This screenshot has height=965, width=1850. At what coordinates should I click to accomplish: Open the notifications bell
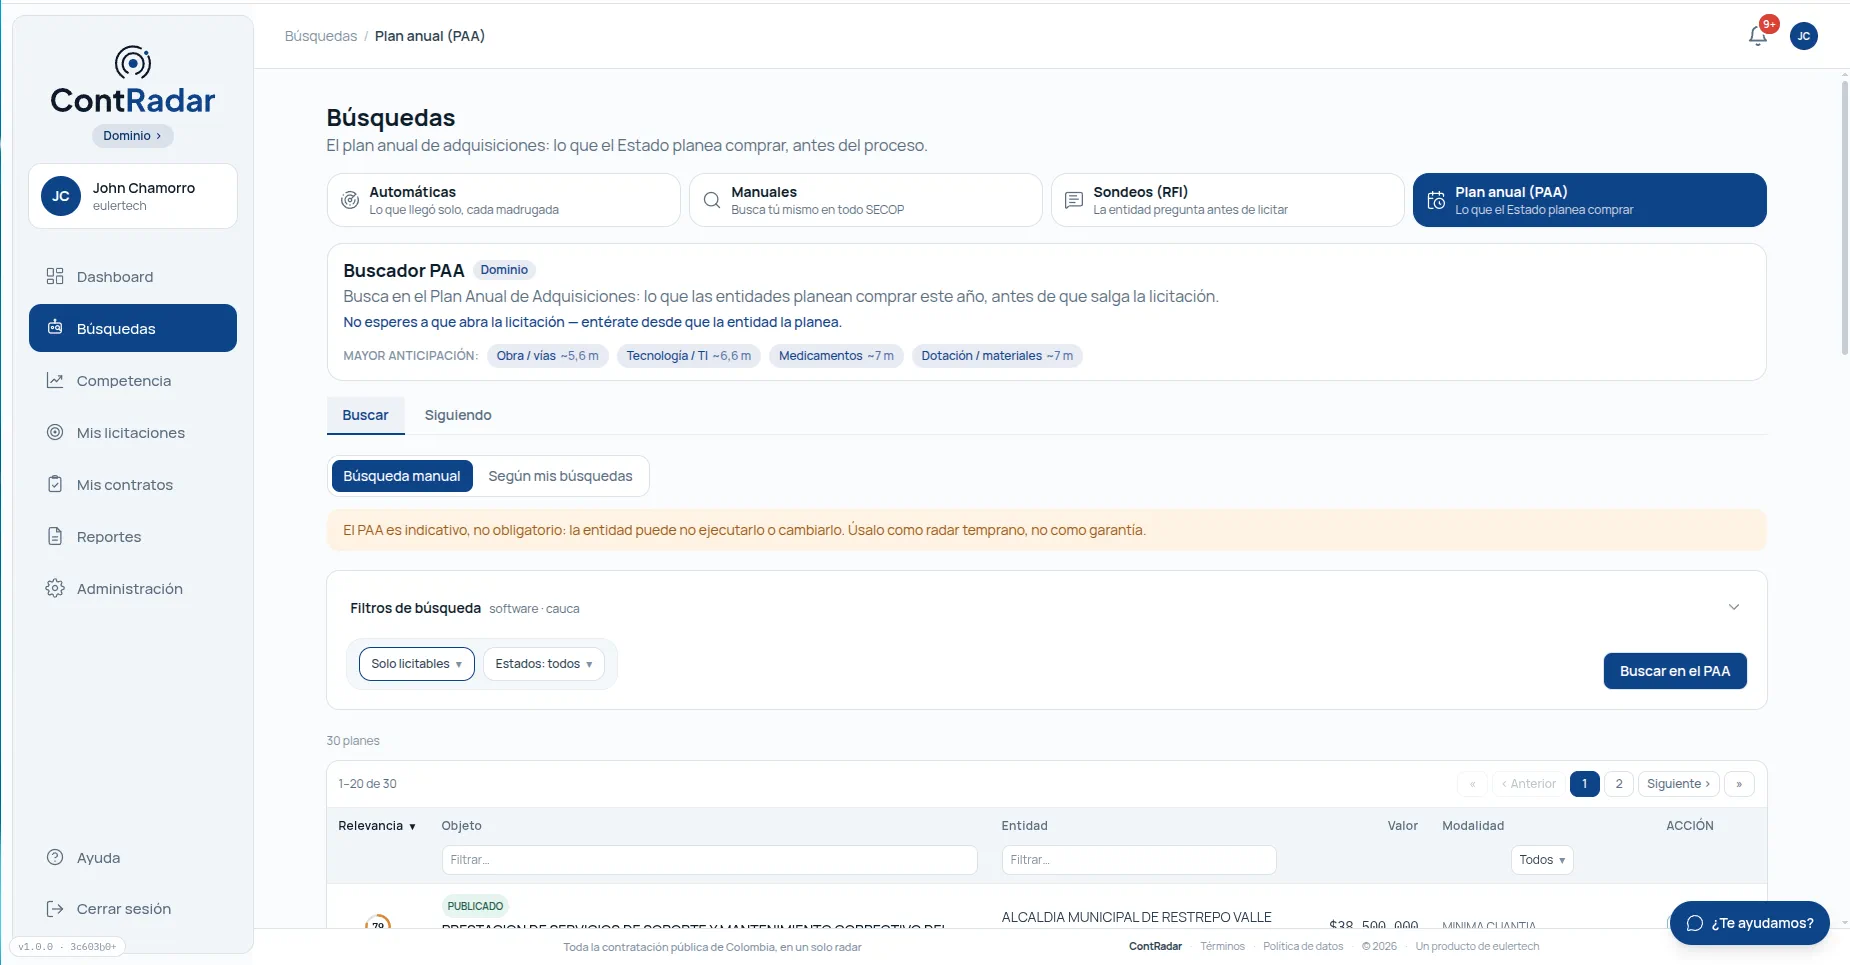pyautogui.click(x=1758, y=36)
